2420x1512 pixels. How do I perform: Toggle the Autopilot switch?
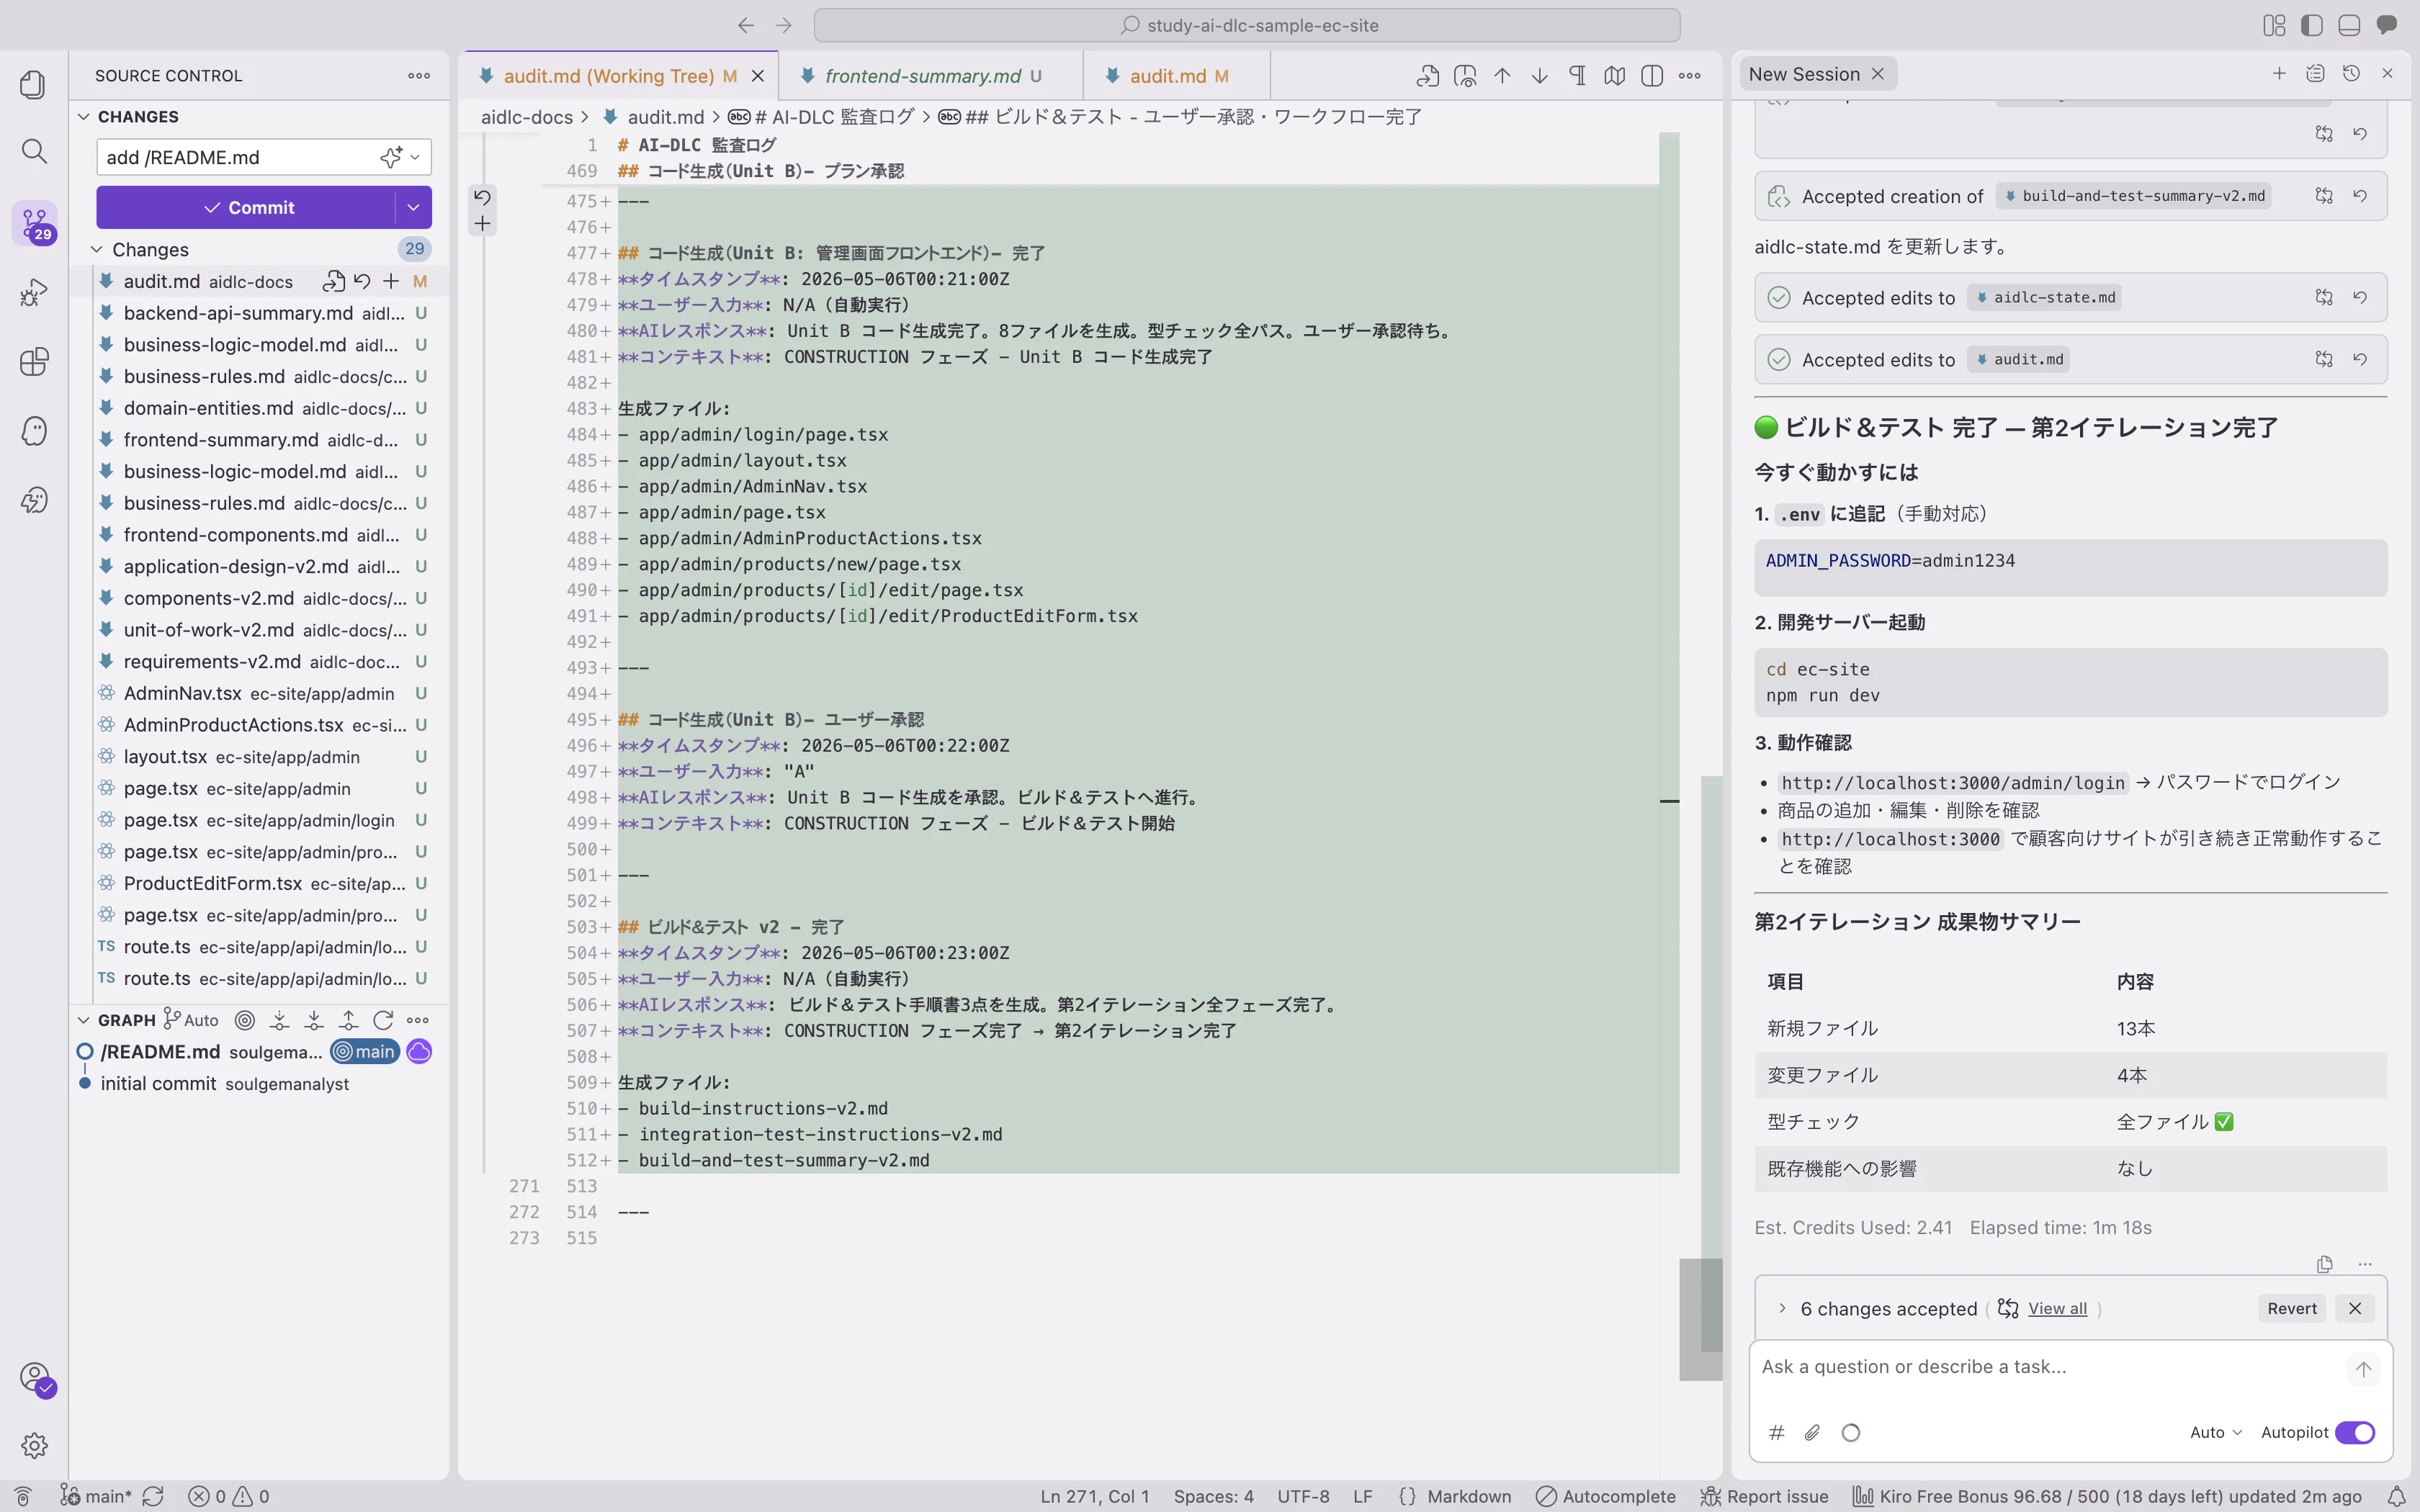tap(2355, 1433)
